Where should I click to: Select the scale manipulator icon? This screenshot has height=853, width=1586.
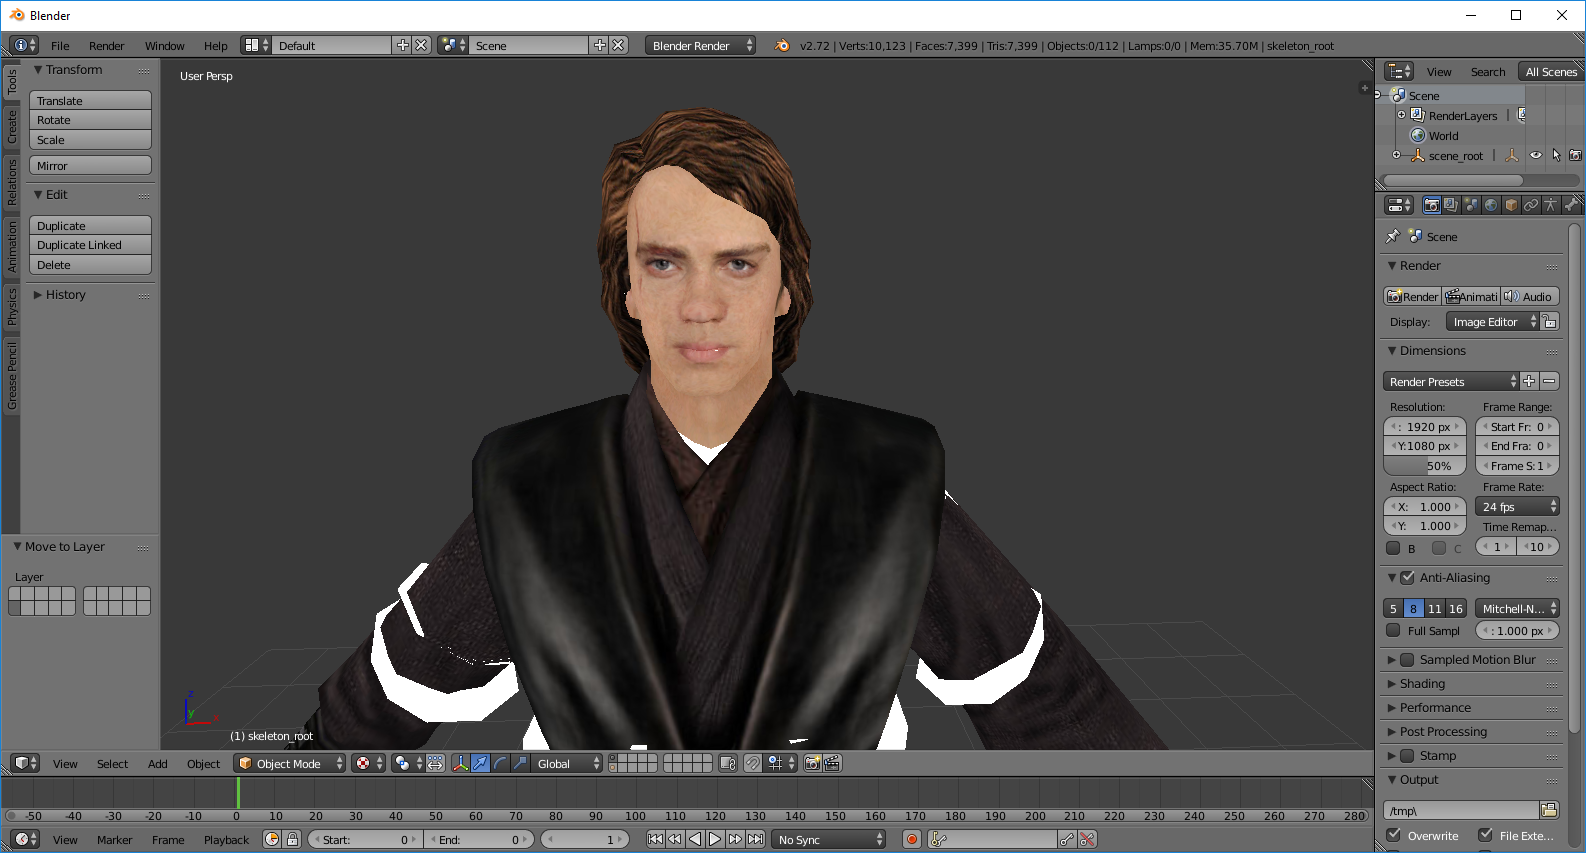tap(520, 763)
